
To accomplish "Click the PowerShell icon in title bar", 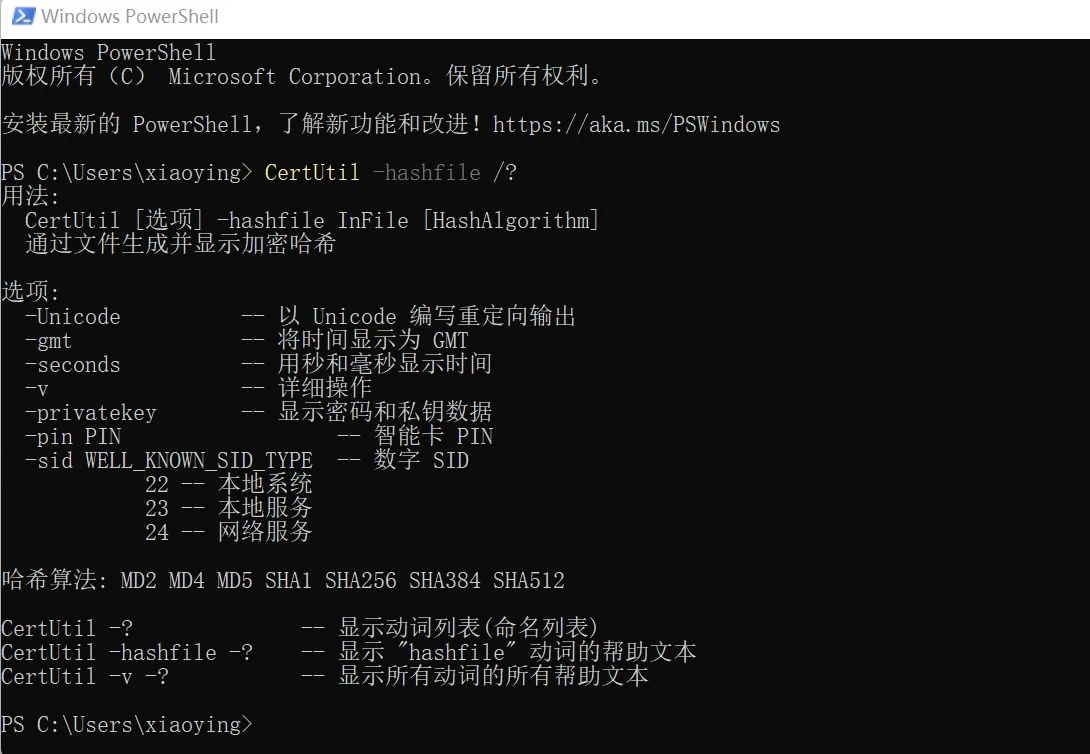I will pos(22,17).
